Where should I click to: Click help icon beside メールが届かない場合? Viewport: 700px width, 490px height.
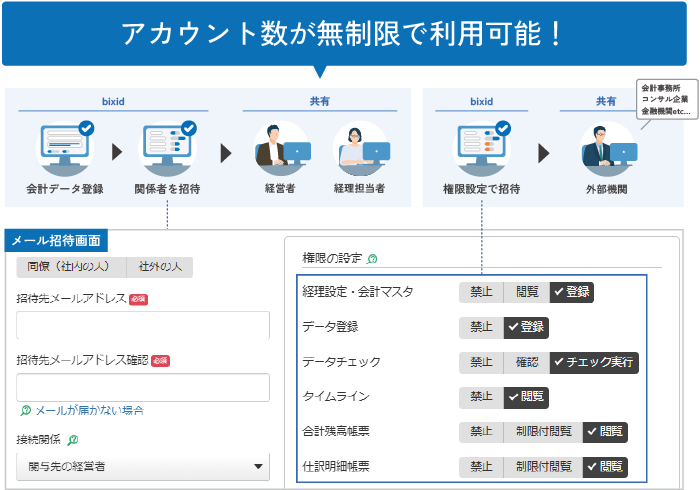[x=25, y=411]
